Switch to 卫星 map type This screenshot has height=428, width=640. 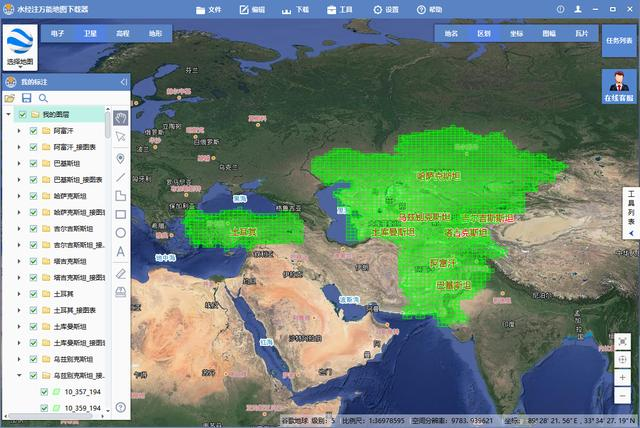coord(90,33)
